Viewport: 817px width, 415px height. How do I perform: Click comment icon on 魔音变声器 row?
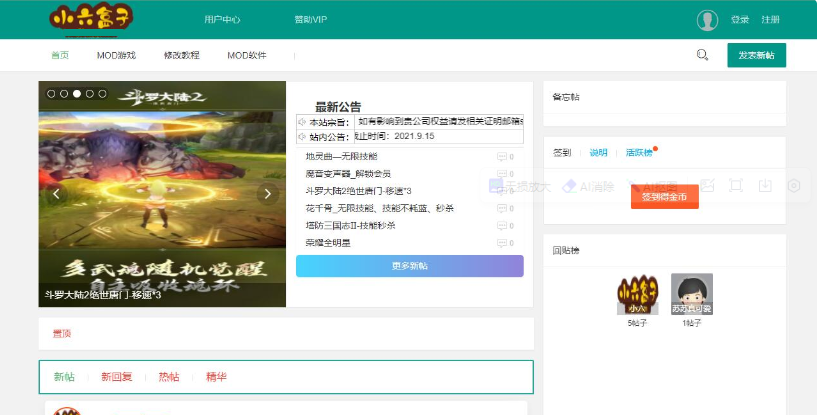pyautogui.click(x=502, y=174)
